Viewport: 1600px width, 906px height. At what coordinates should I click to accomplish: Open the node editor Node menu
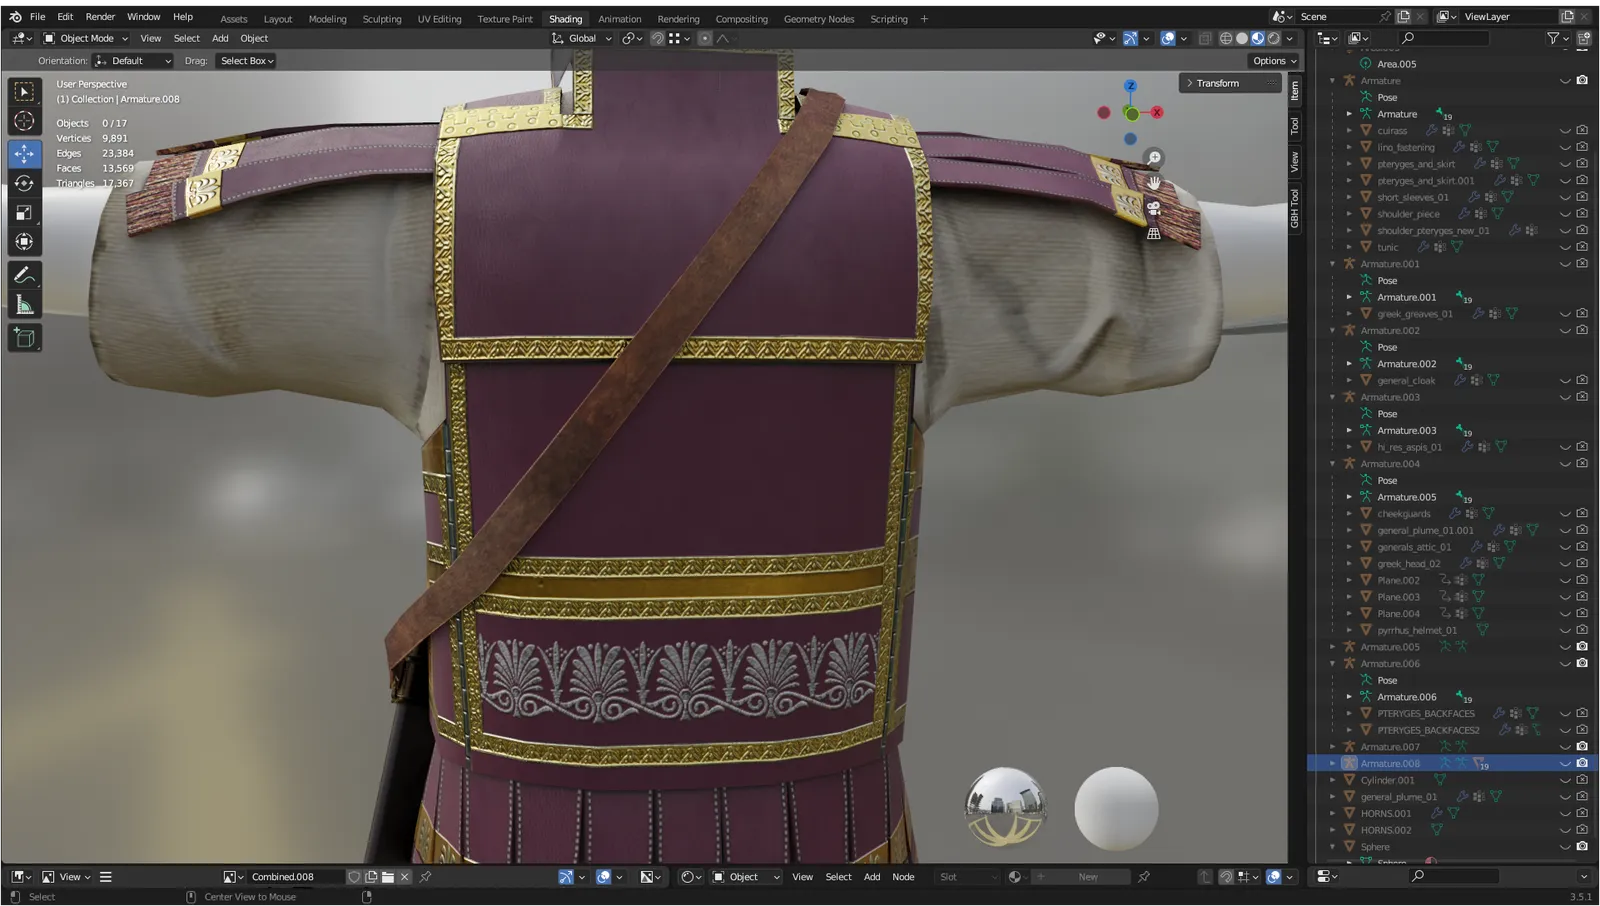coord(903,877)
